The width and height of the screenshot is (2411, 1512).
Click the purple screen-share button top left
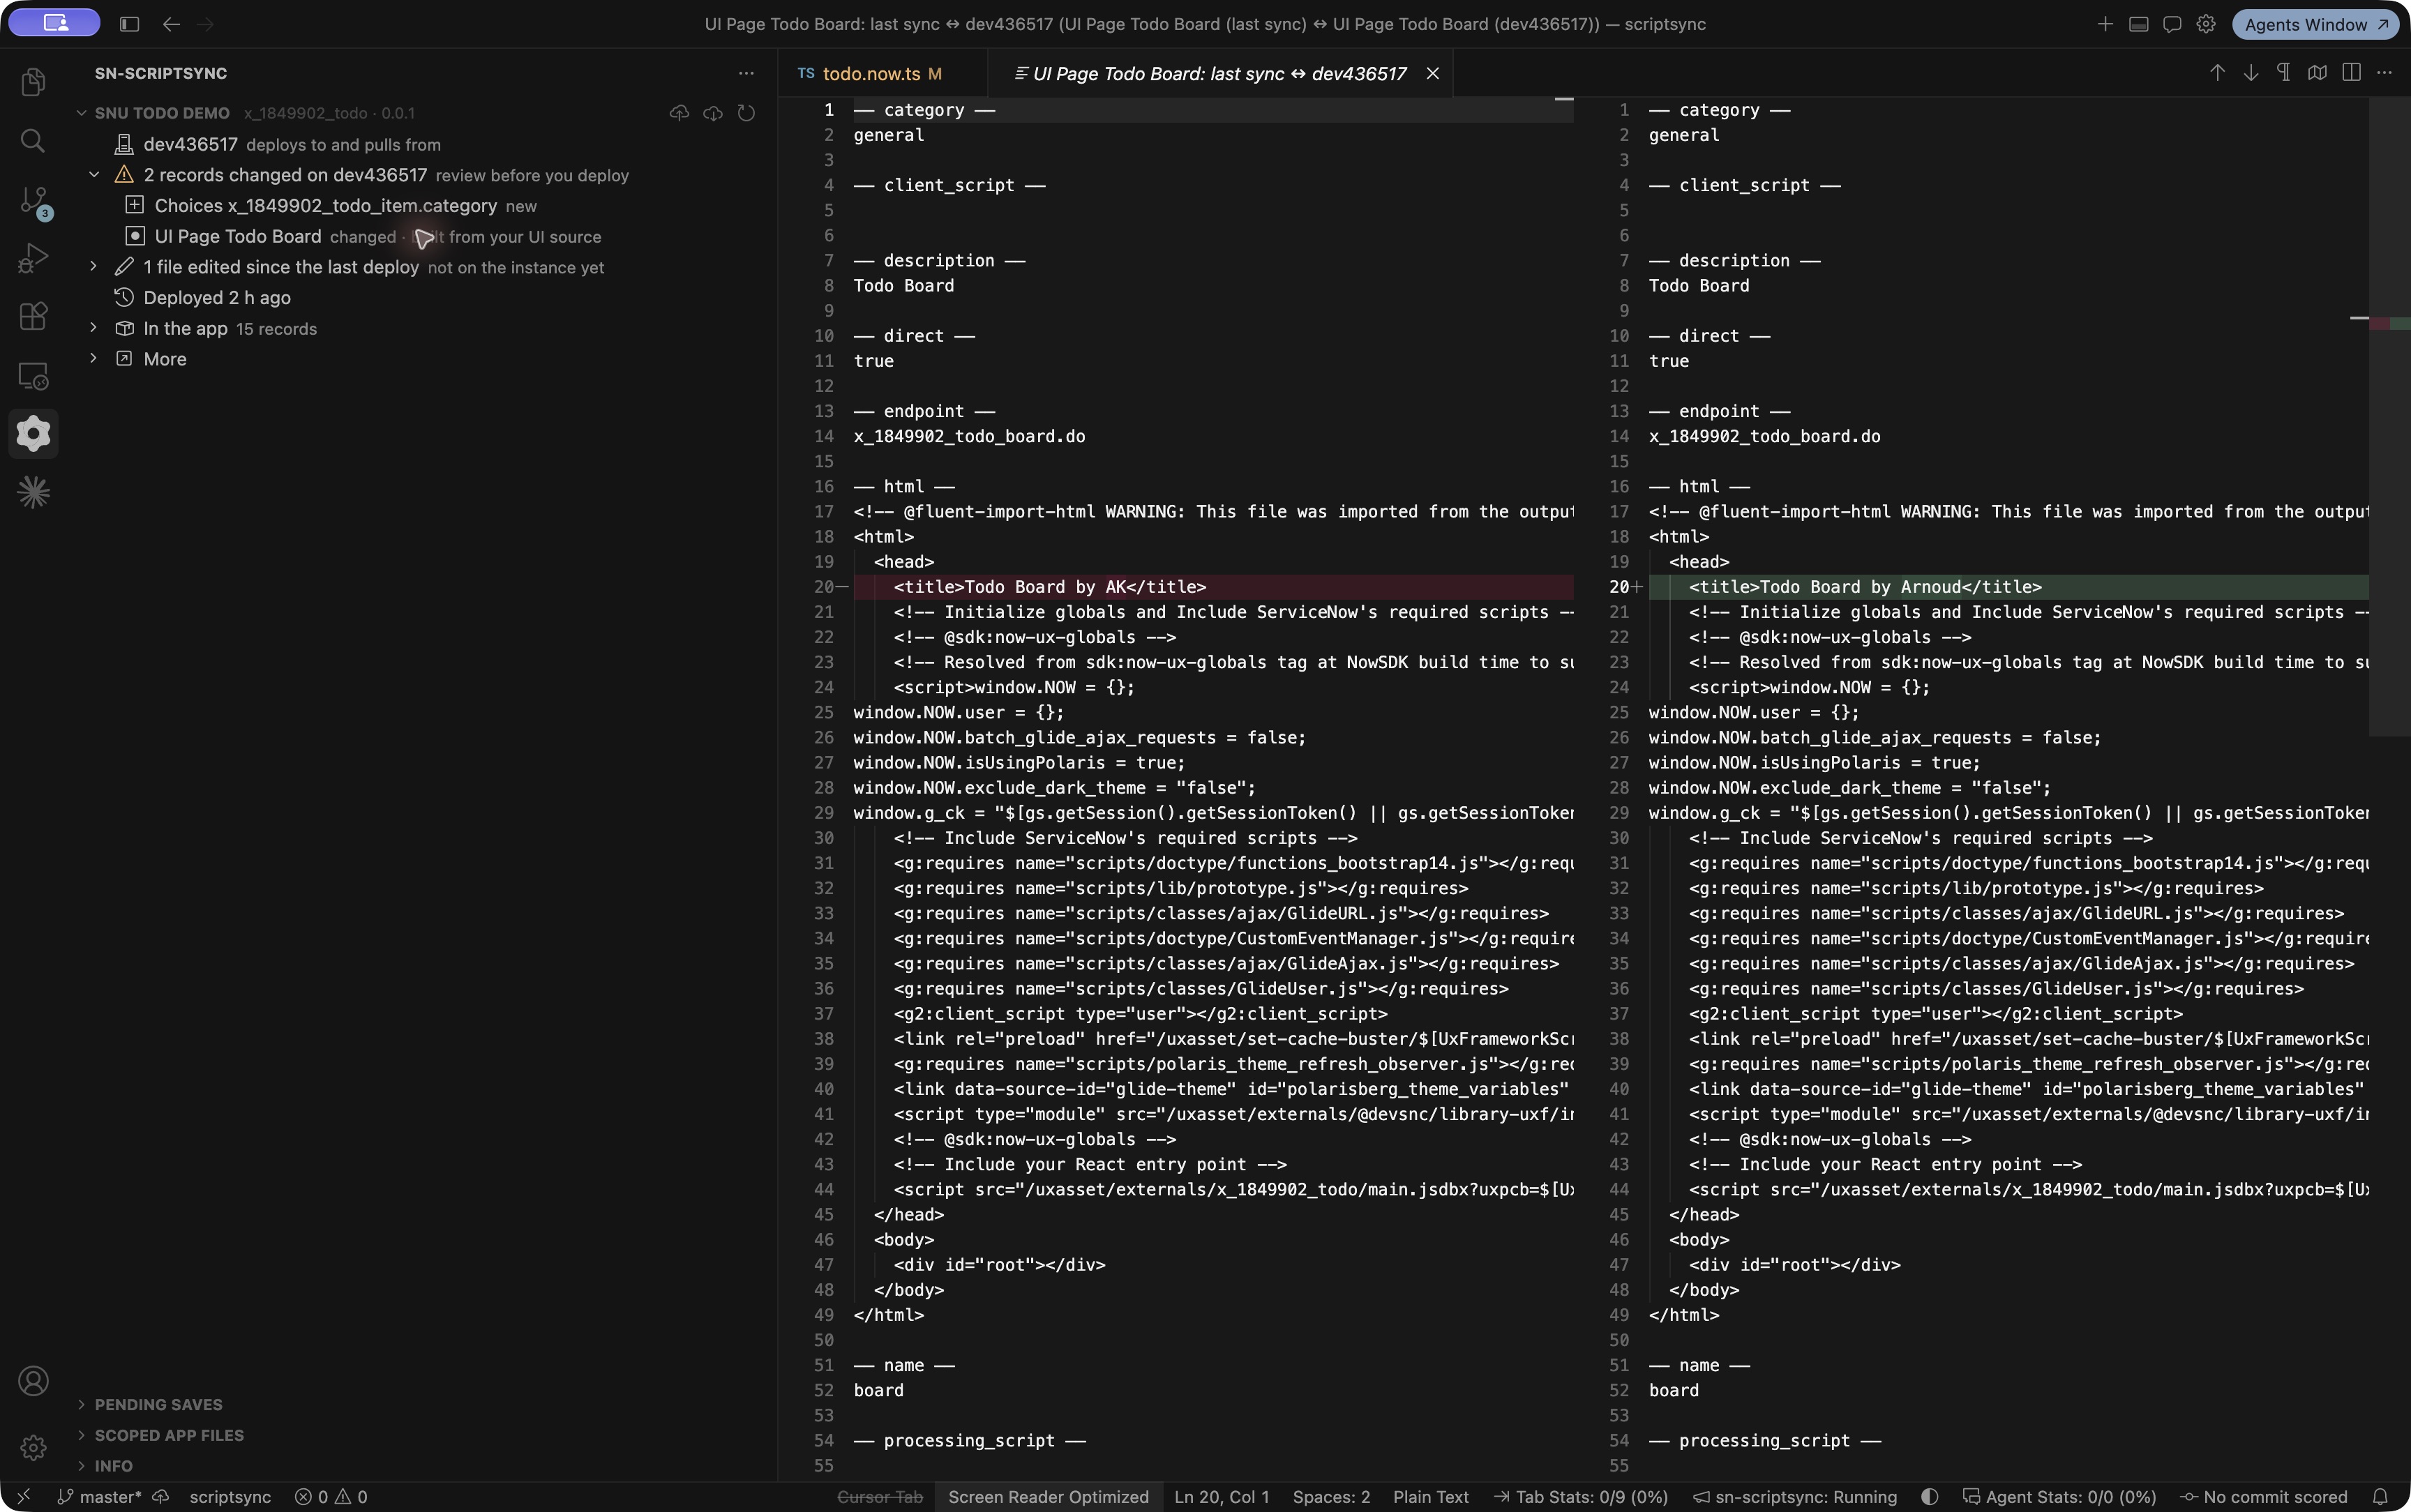(x=54, y=23)
